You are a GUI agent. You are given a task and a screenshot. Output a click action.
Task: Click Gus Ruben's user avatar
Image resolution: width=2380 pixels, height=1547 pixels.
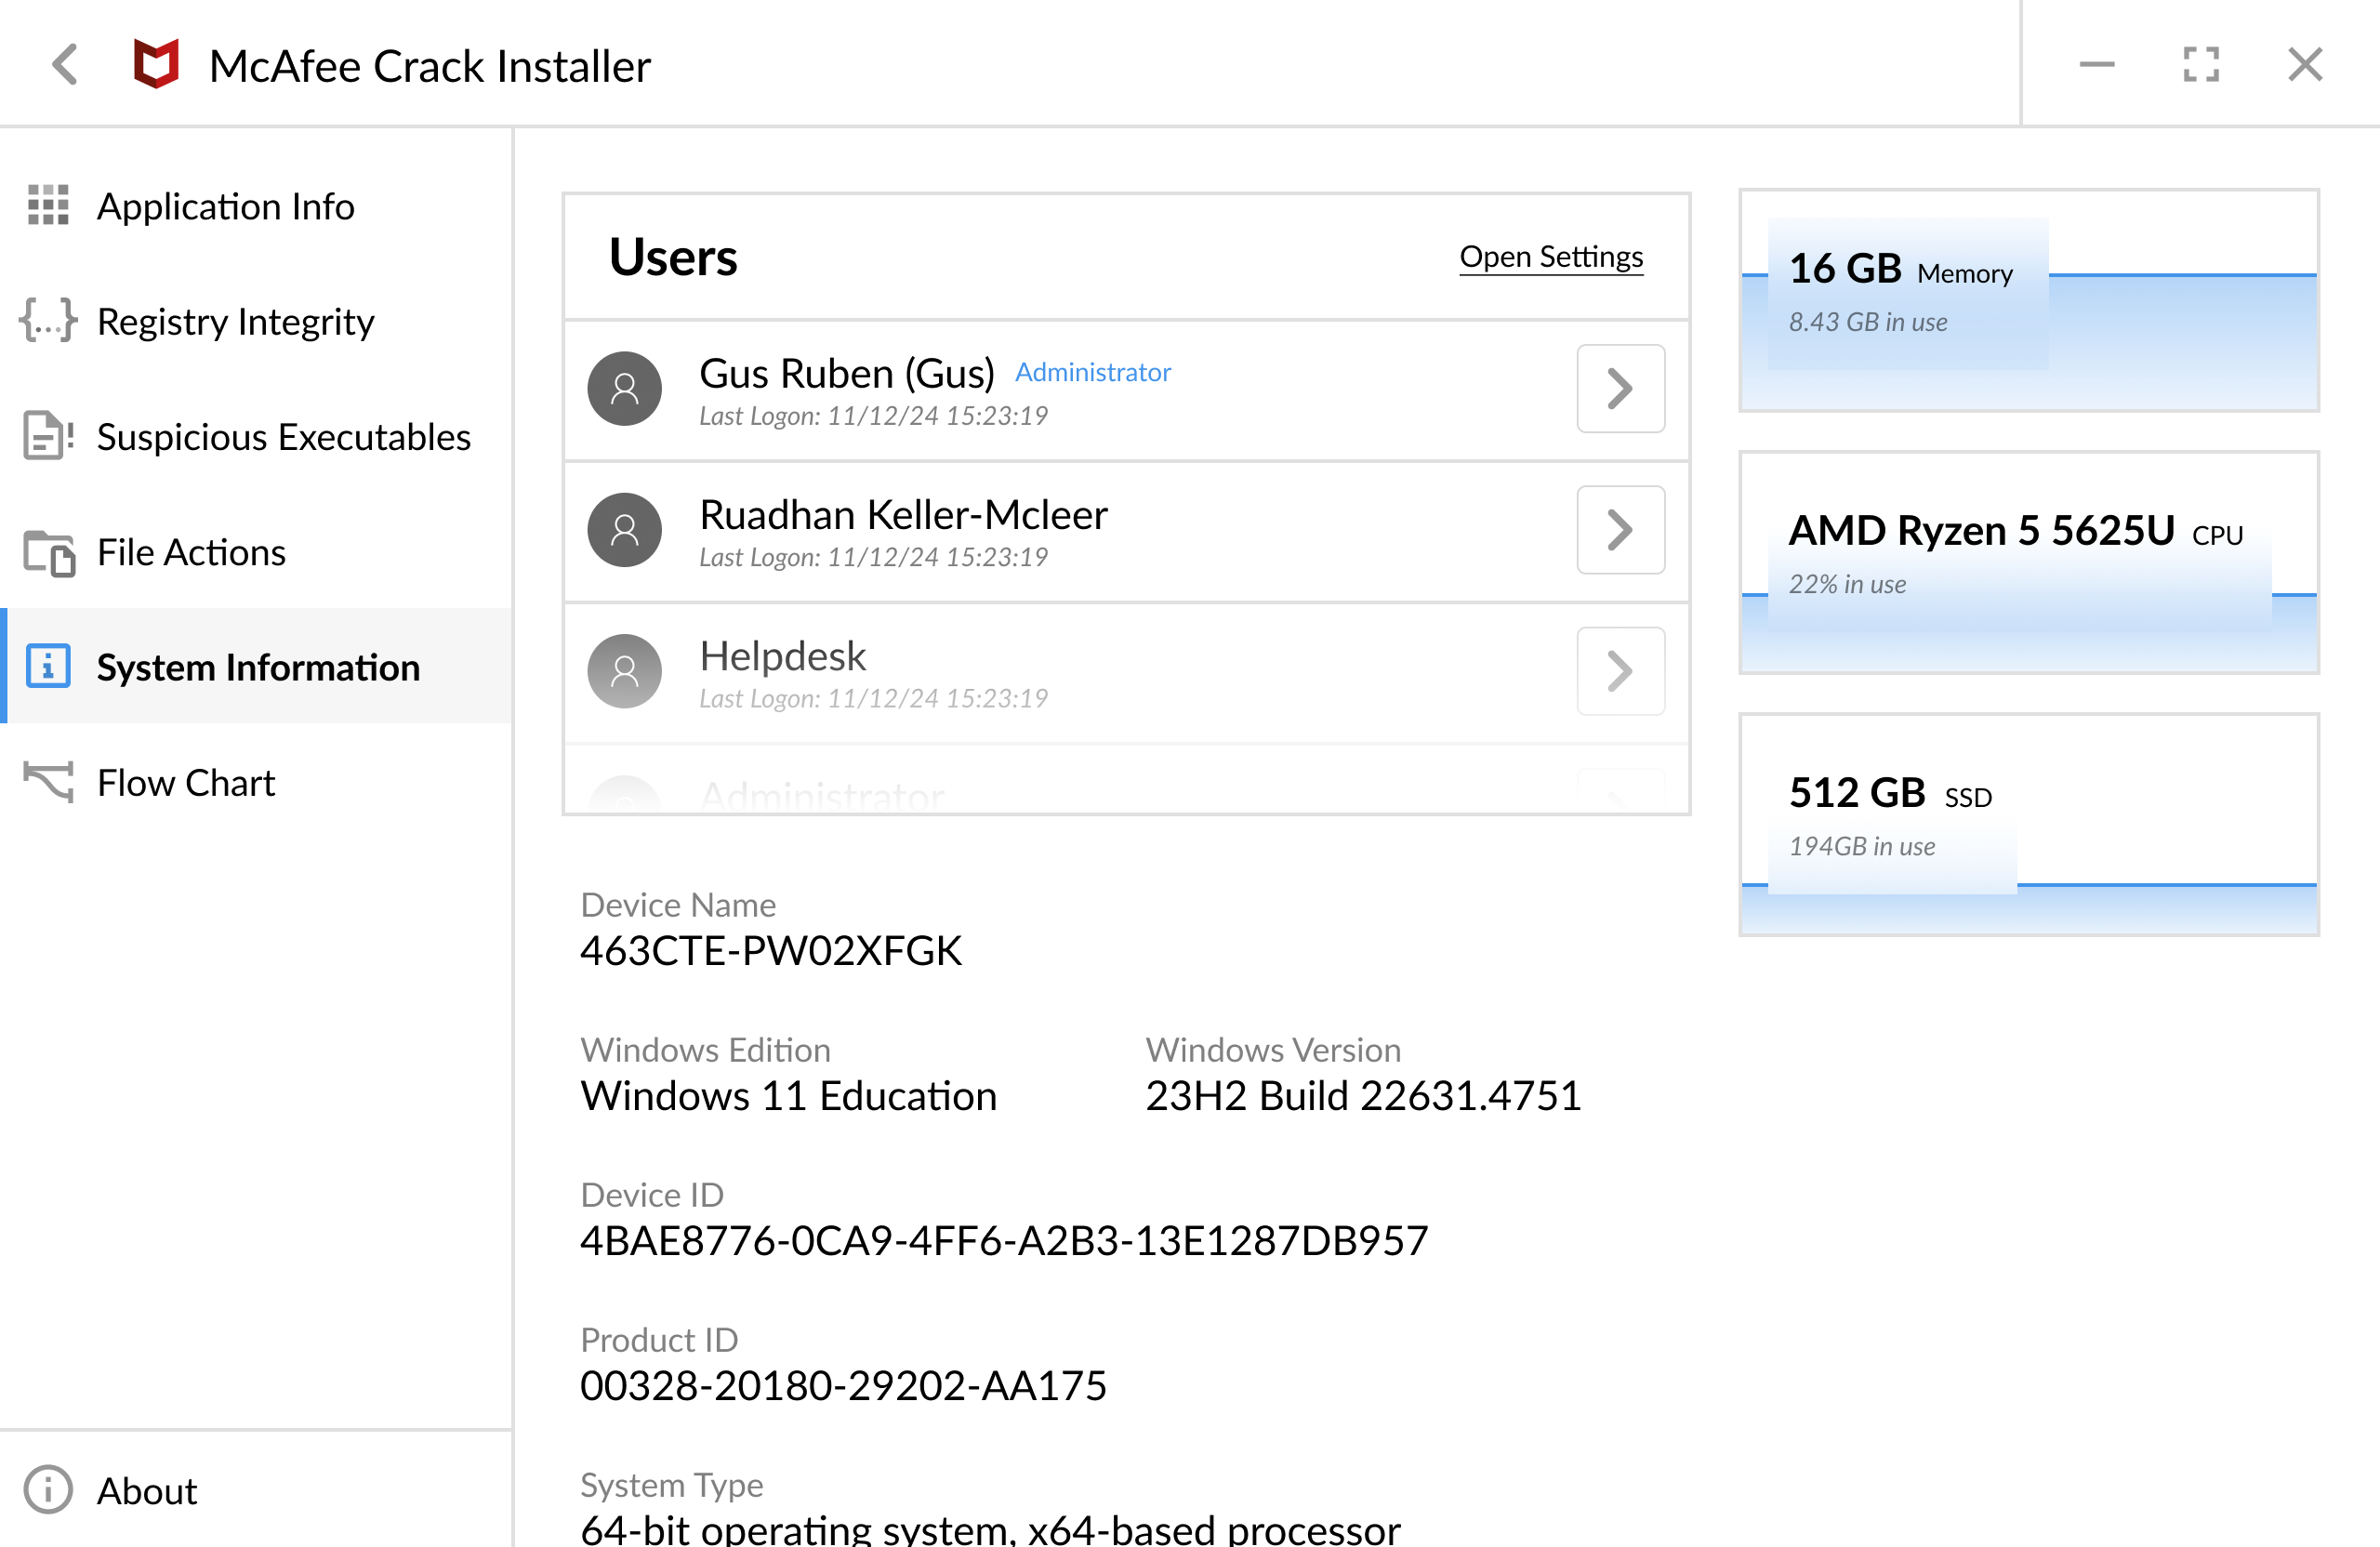click(625, 389)
